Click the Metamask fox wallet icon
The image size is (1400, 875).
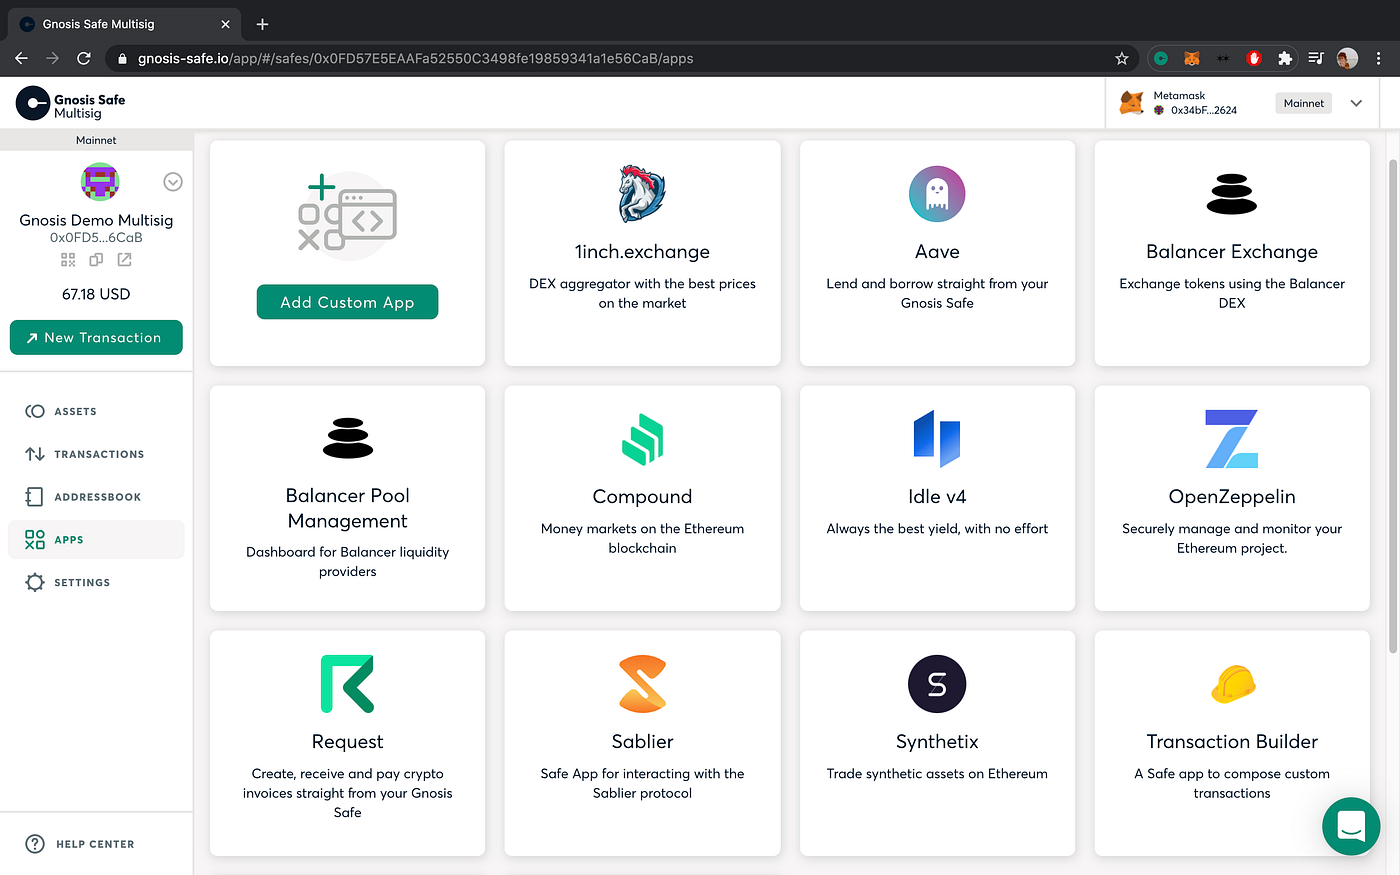tap(1132, 103)
